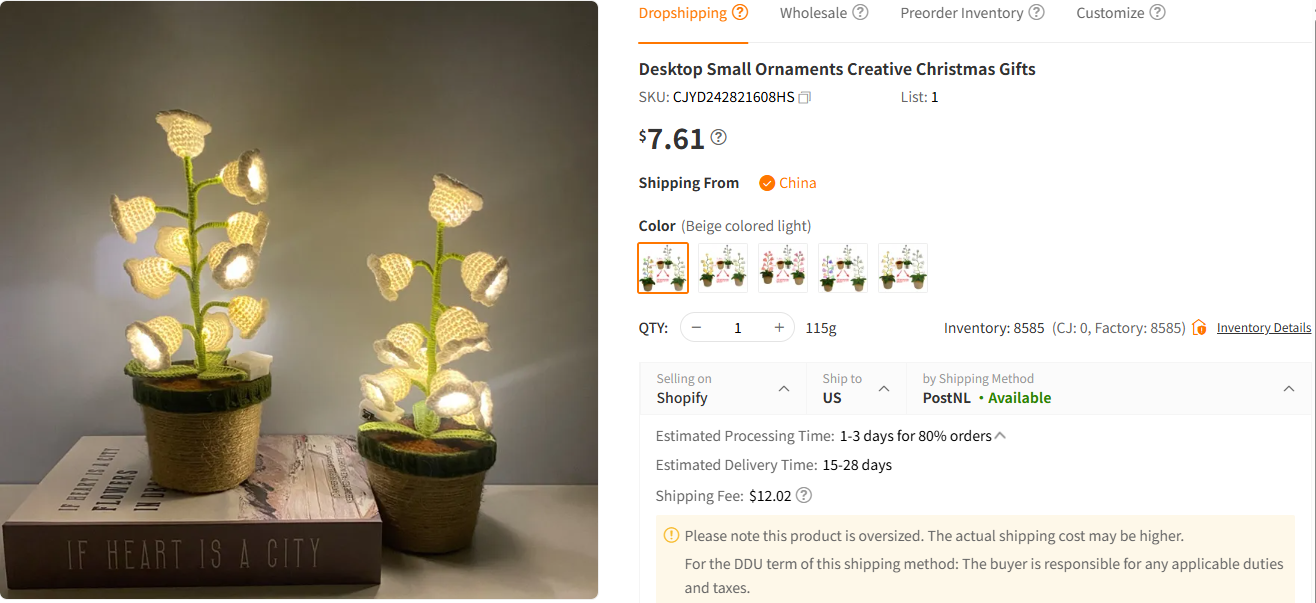Copy the SKU using the copy icon
Screen dimensions: 1316x603
pos(805,97)
